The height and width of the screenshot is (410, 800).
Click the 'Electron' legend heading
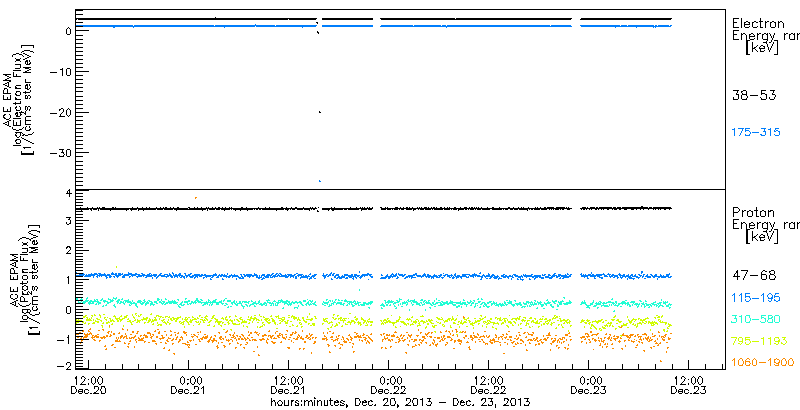click(x=758, y=23)
